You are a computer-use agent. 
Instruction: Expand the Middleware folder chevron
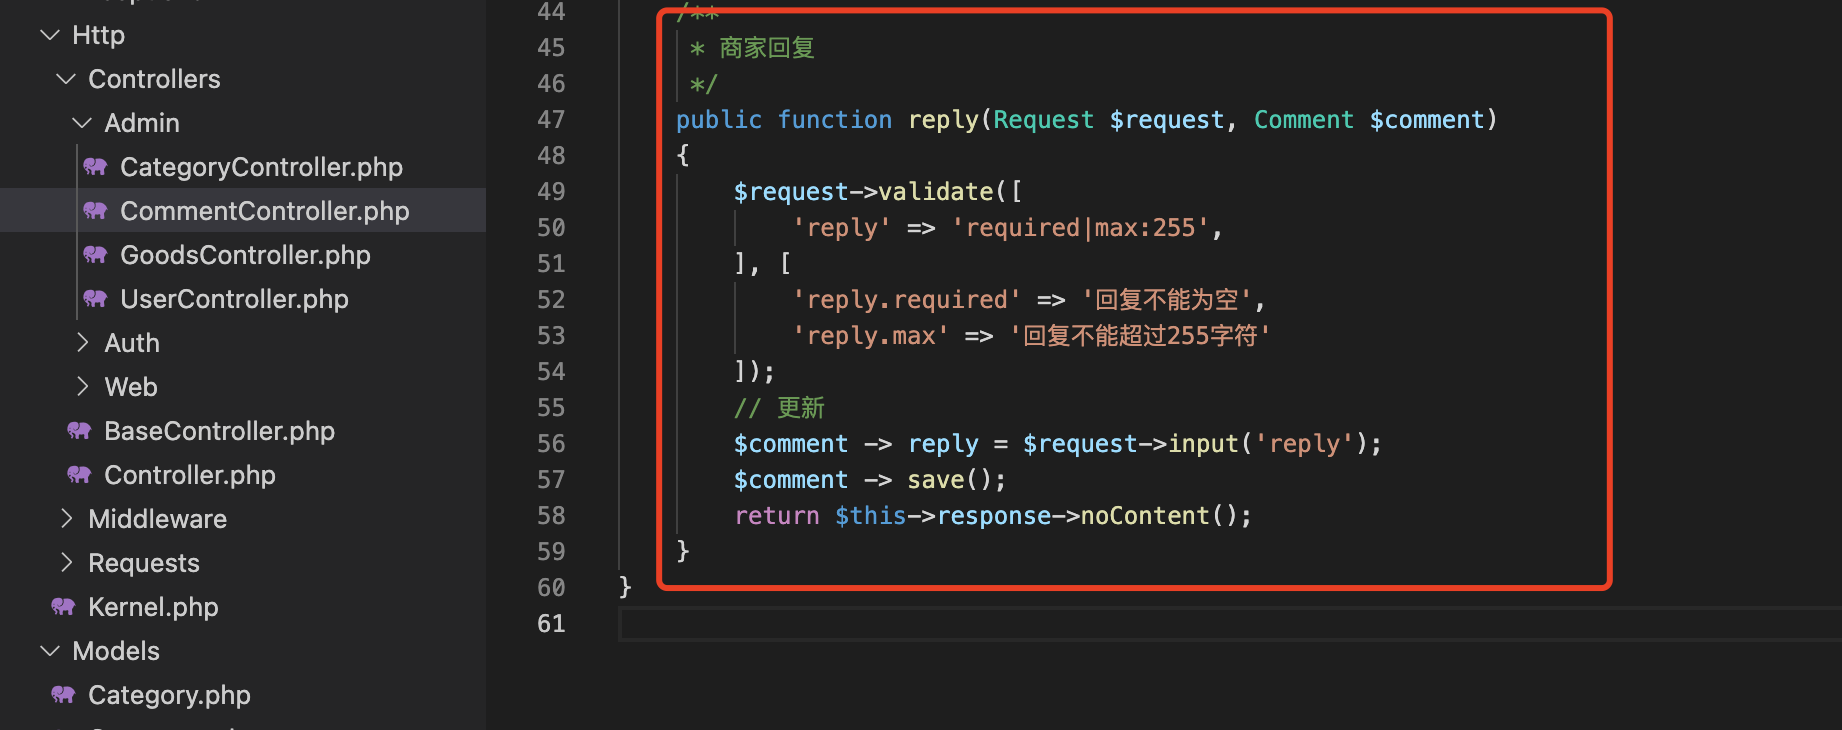(x=66, y=519)
